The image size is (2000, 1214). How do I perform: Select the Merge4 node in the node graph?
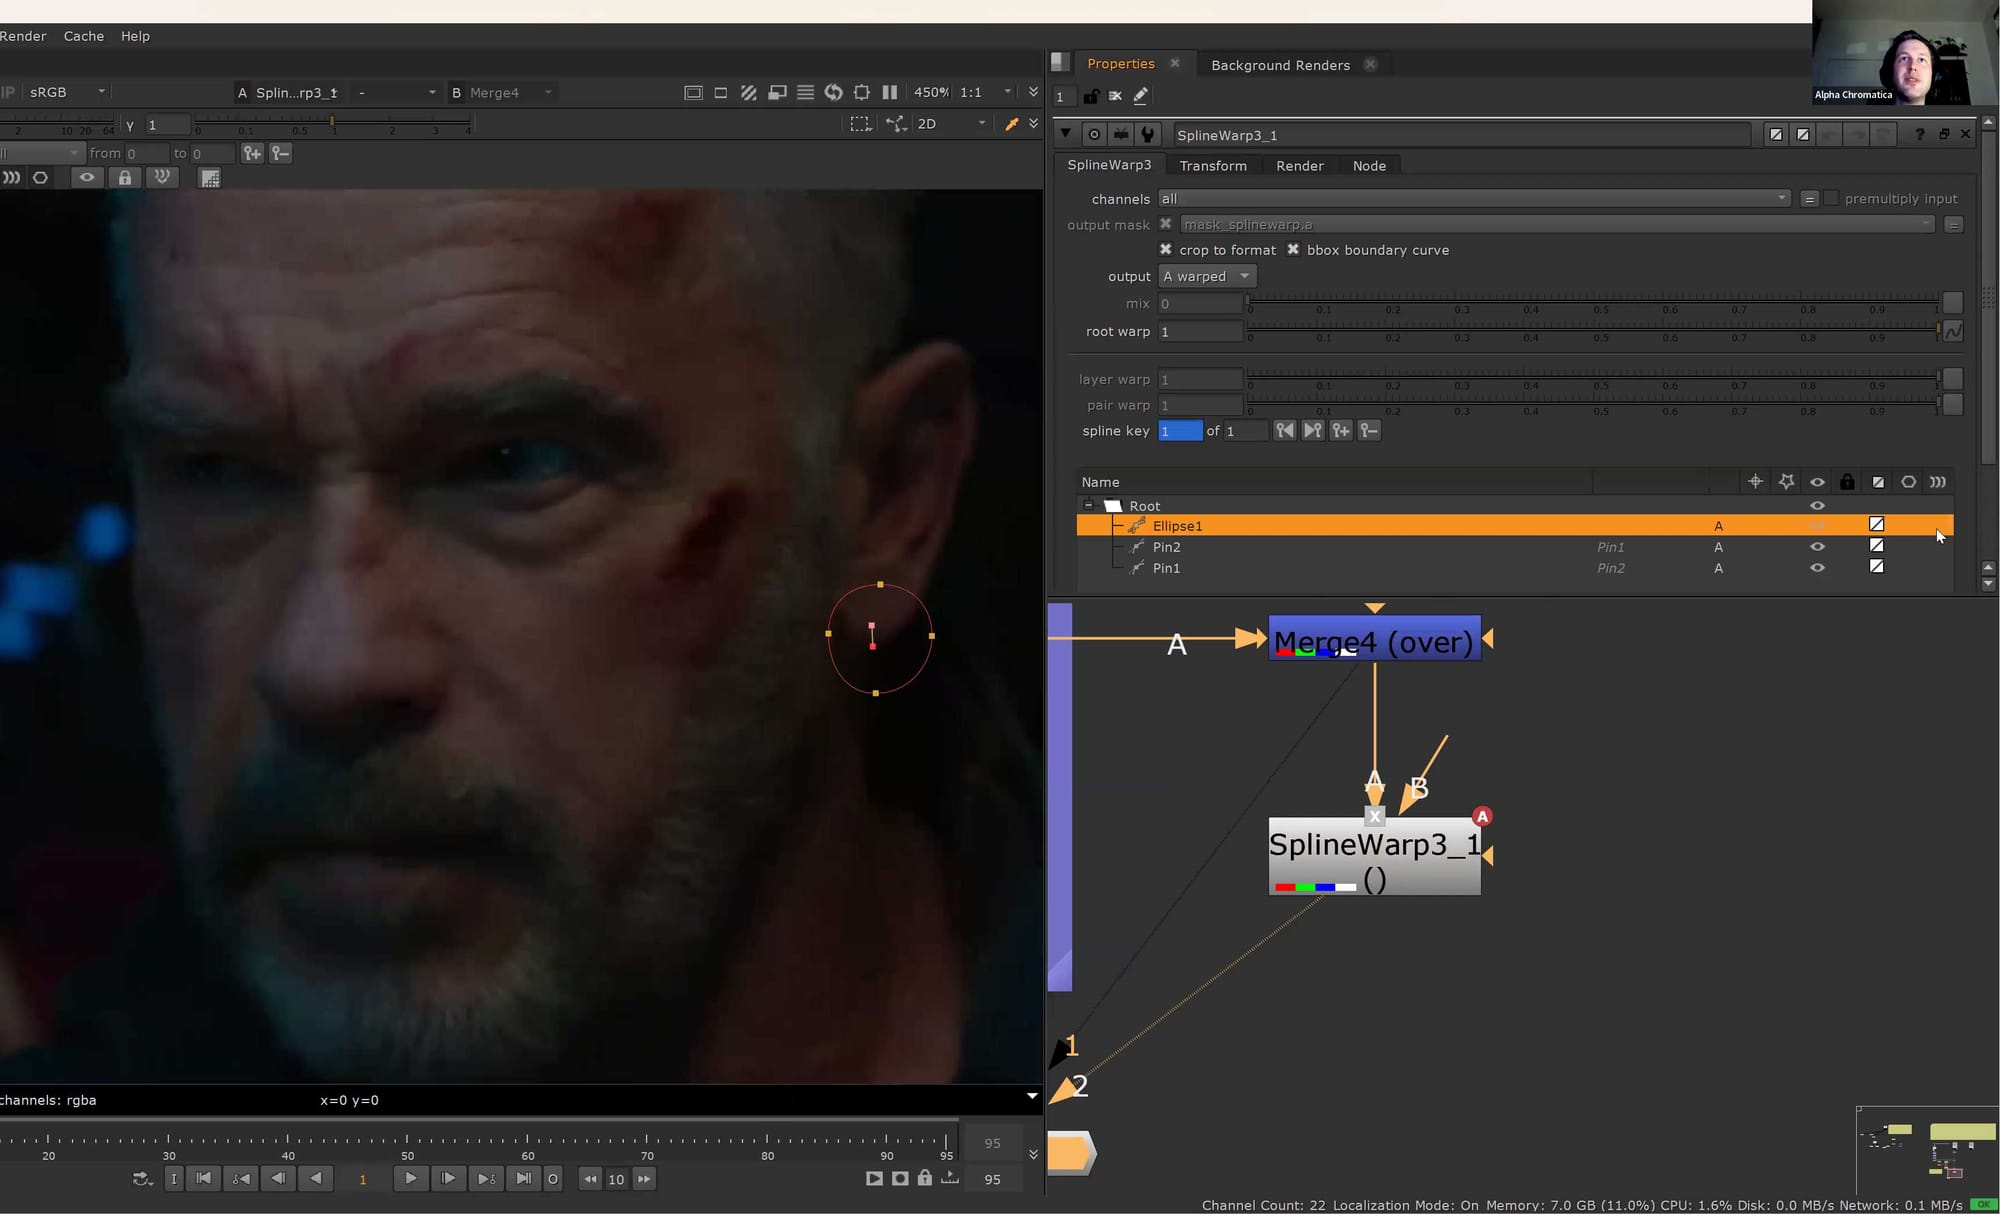[1374, 640]
